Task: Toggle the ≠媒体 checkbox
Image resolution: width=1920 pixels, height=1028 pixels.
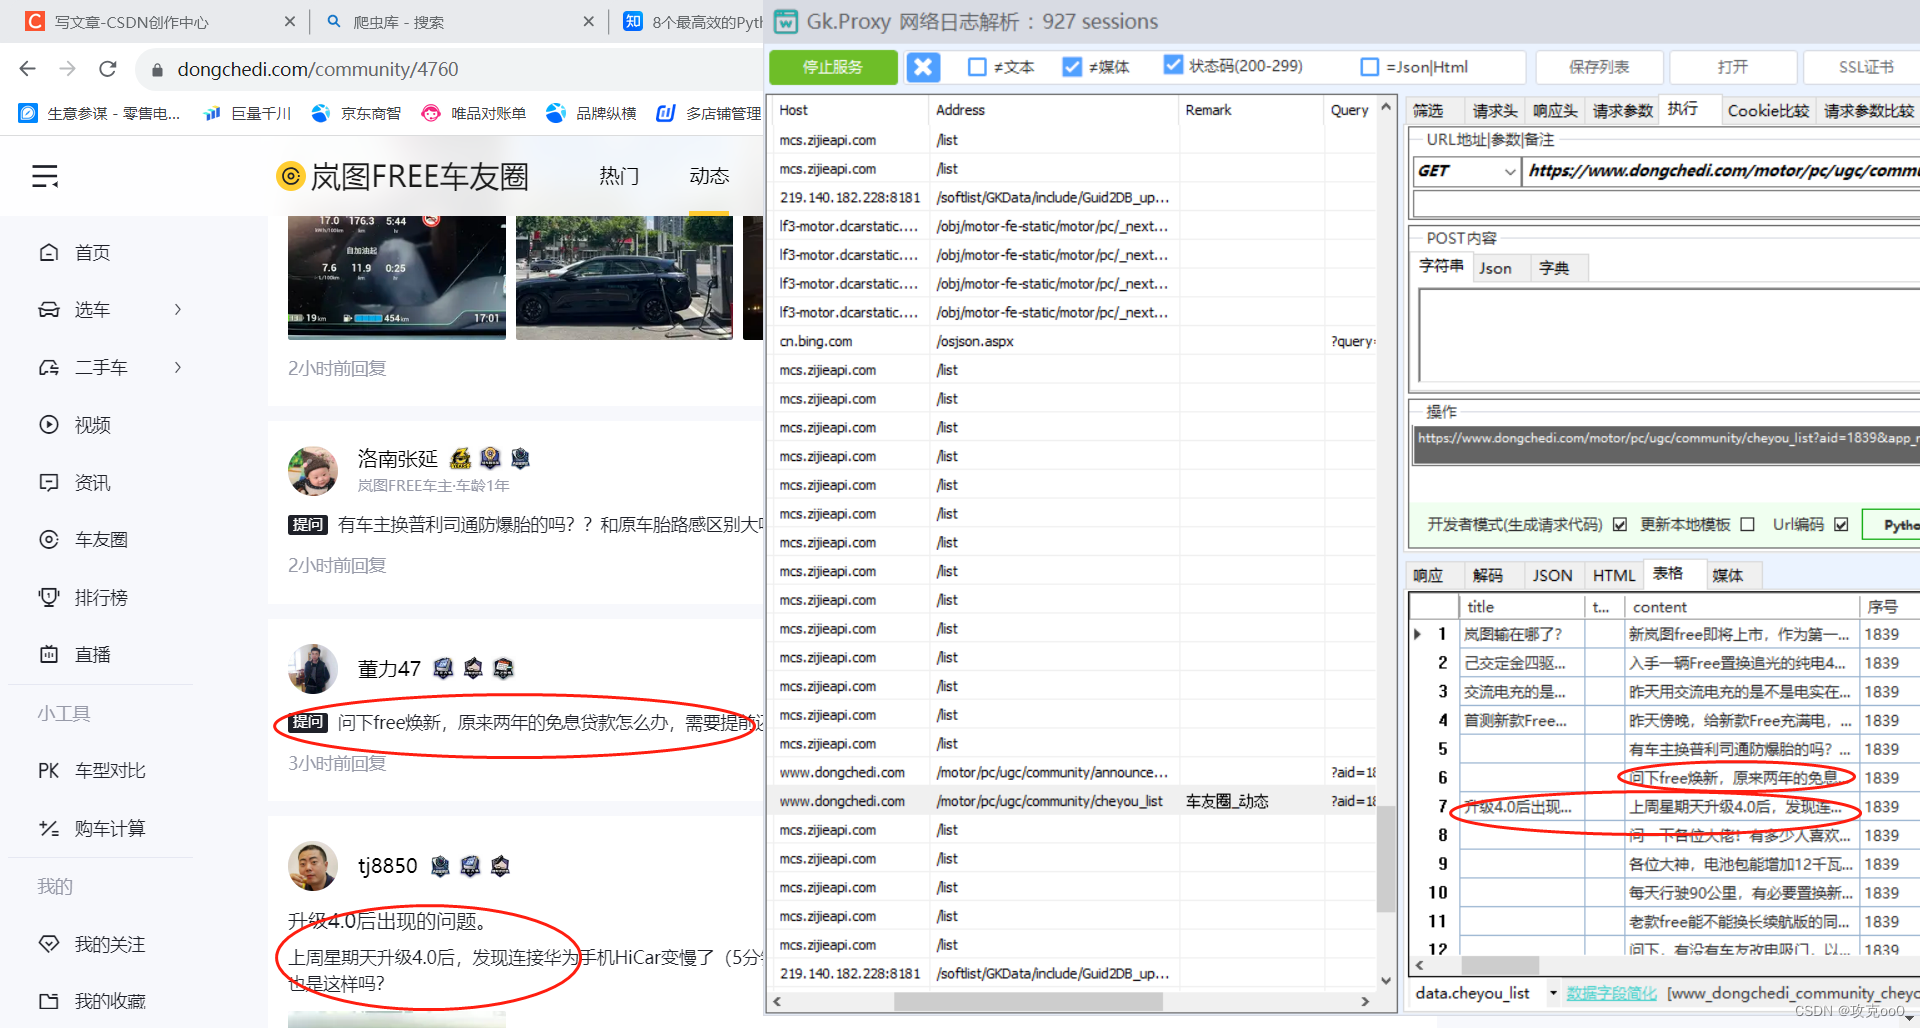Action: [x=1072, y=67]
